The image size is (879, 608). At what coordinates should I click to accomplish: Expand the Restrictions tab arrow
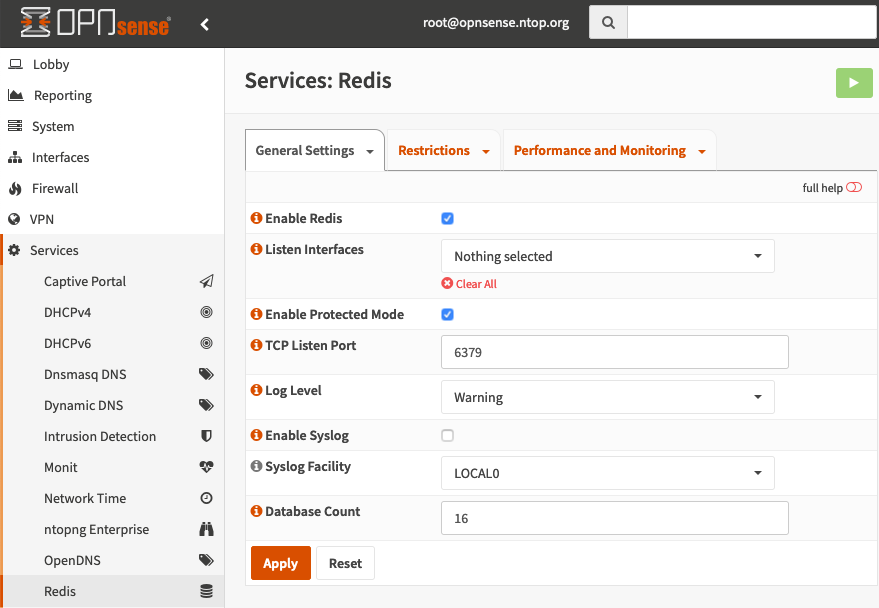click(x=486, y=151)
